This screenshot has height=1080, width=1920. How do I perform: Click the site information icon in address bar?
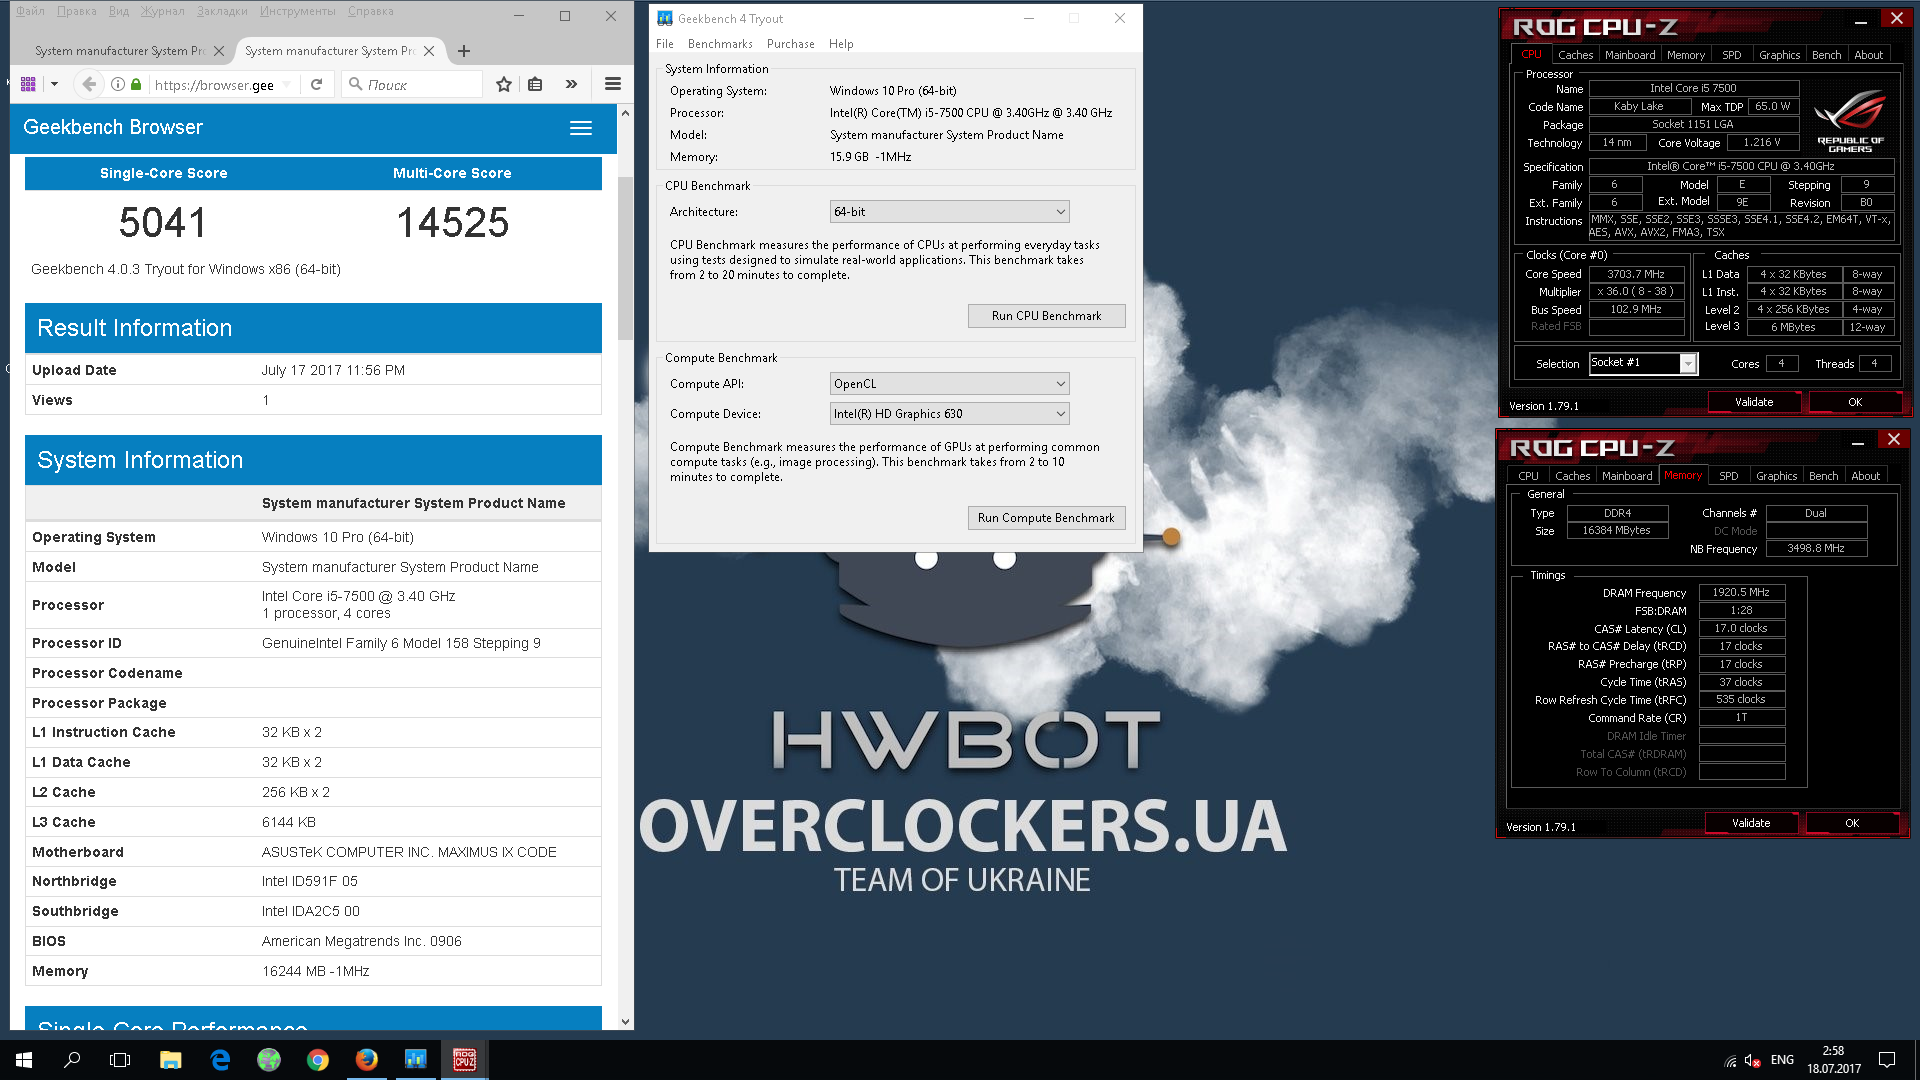click(118, 84)
